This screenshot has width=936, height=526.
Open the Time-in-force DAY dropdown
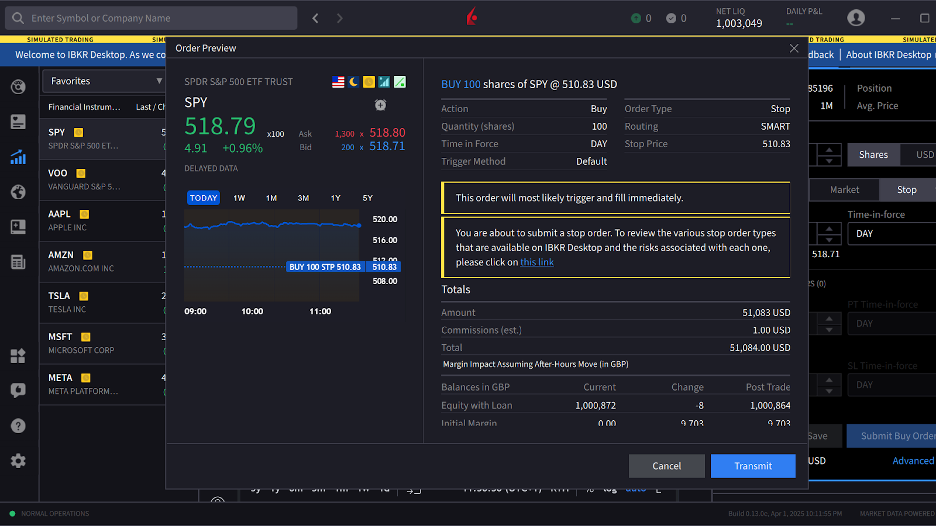pos(892,233)
